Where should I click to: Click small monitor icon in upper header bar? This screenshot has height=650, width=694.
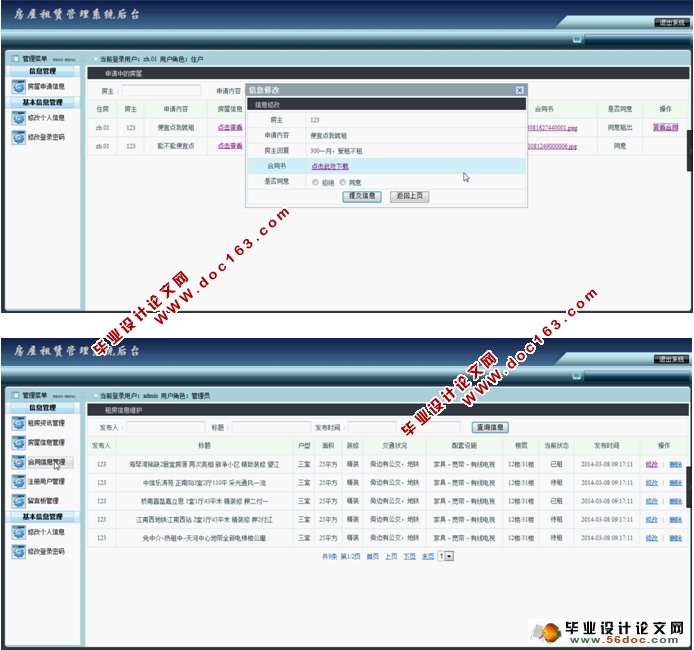577,39
